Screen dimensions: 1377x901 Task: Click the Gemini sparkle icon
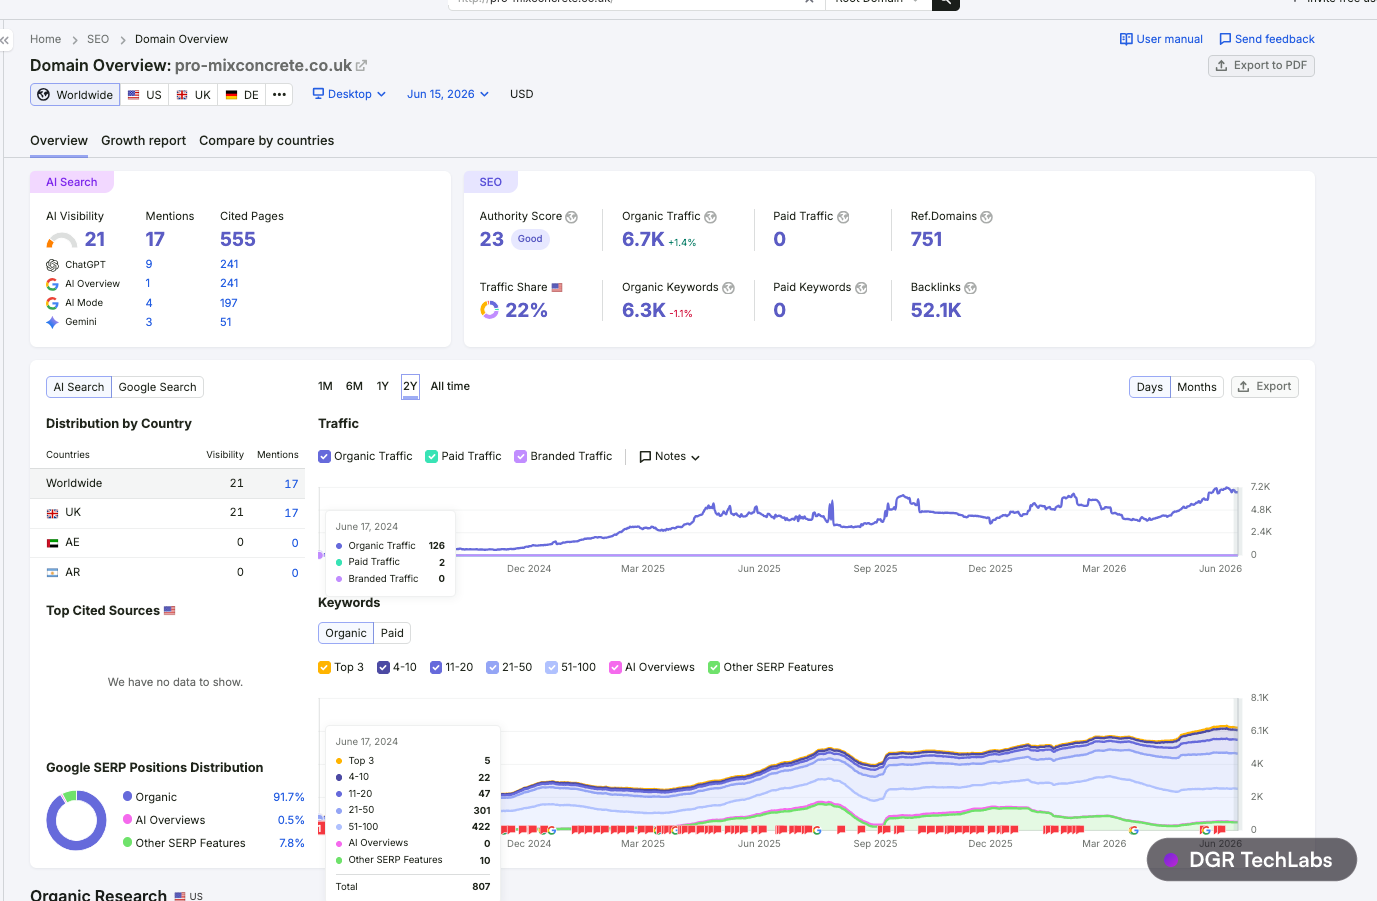click(52, 322)
